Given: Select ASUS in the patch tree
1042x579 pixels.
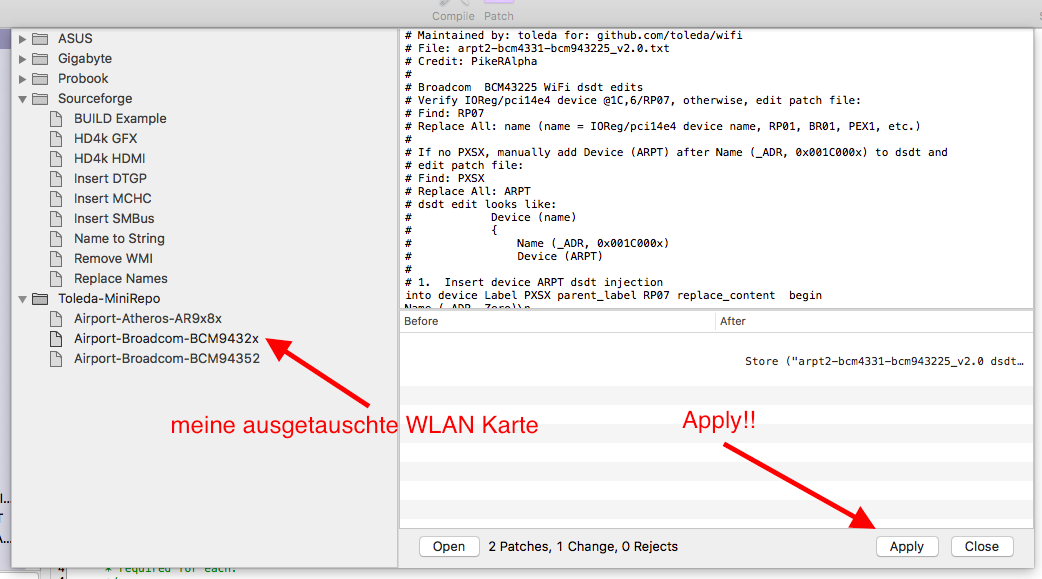Looking at the screenshot, I should 75,39.
